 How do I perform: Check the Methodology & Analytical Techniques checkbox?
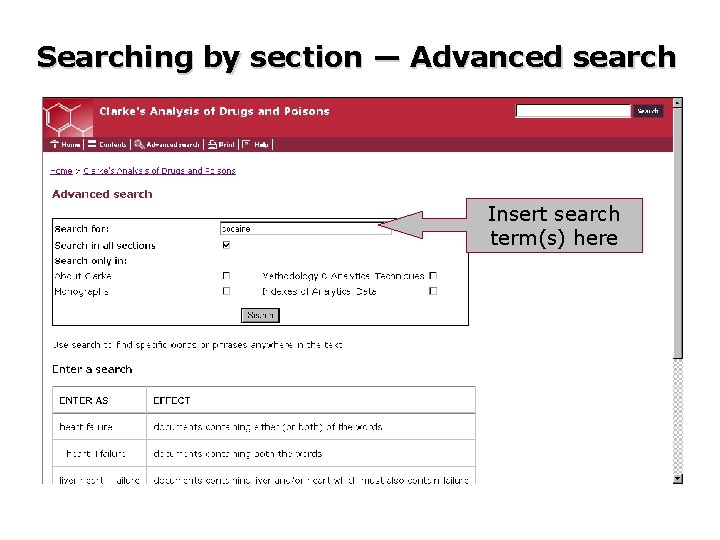(x=433, y=276)
